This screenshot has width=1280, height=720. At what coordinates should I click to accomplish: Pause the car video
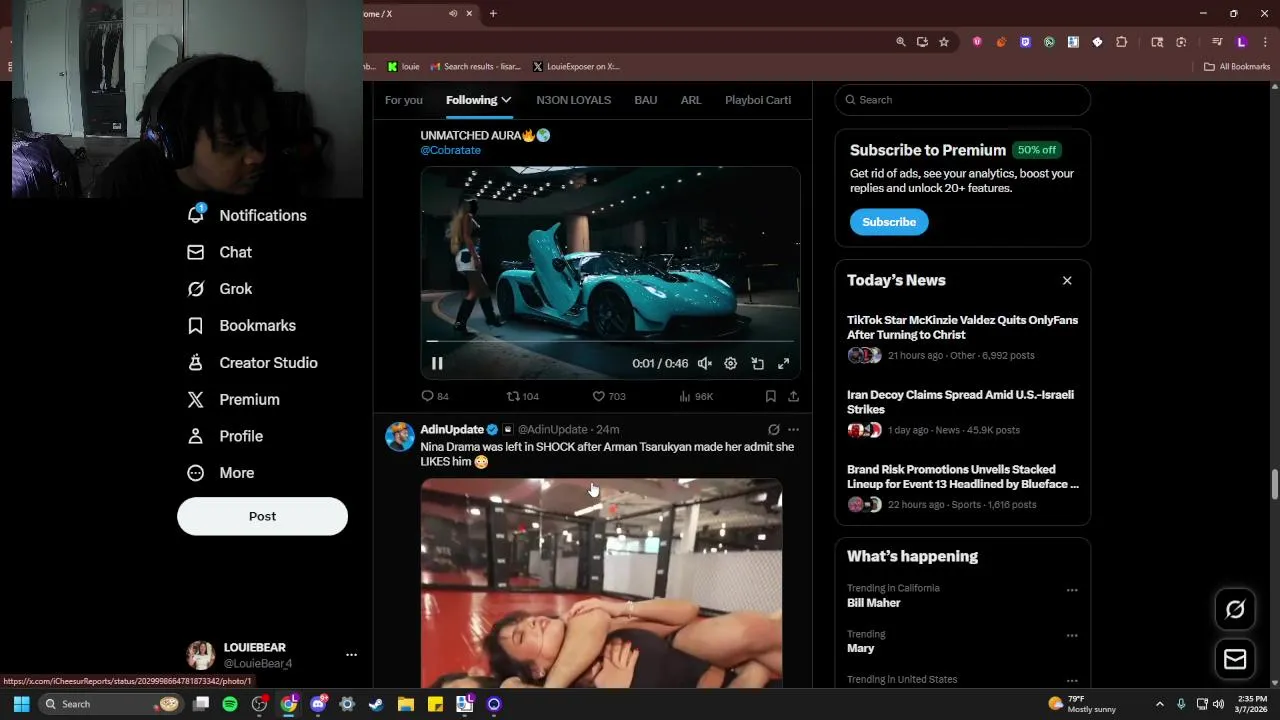[x=437, y=364]
